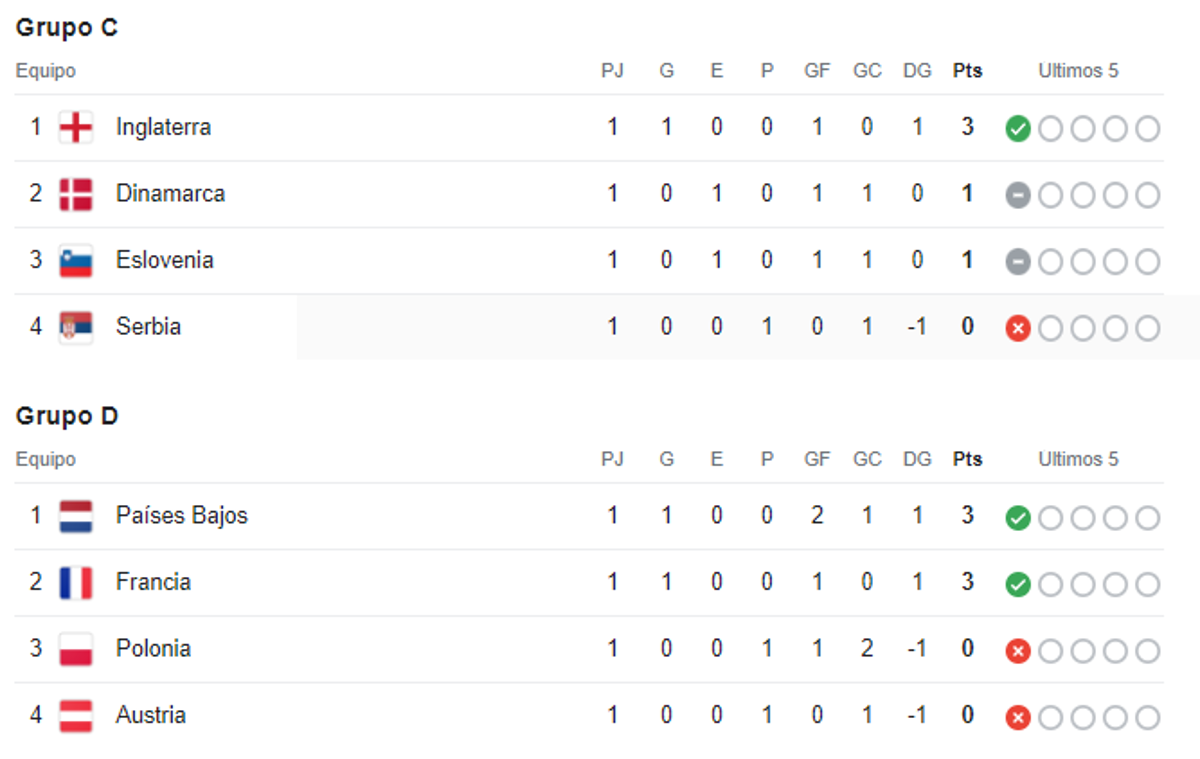Click the England flag icon
Viewport: 1200px width, 759px height.
tap(76, 128)
